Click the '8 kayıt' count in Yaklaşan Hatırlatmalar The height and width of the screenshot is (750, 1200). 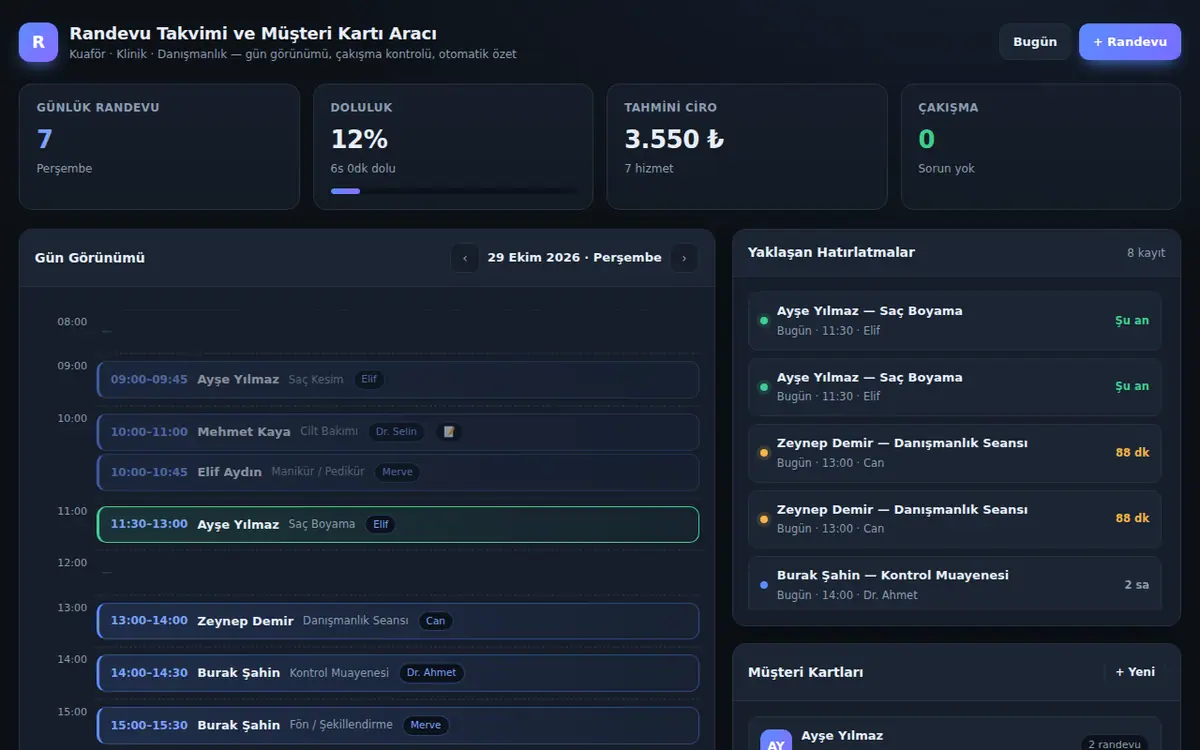[1146, 253]
